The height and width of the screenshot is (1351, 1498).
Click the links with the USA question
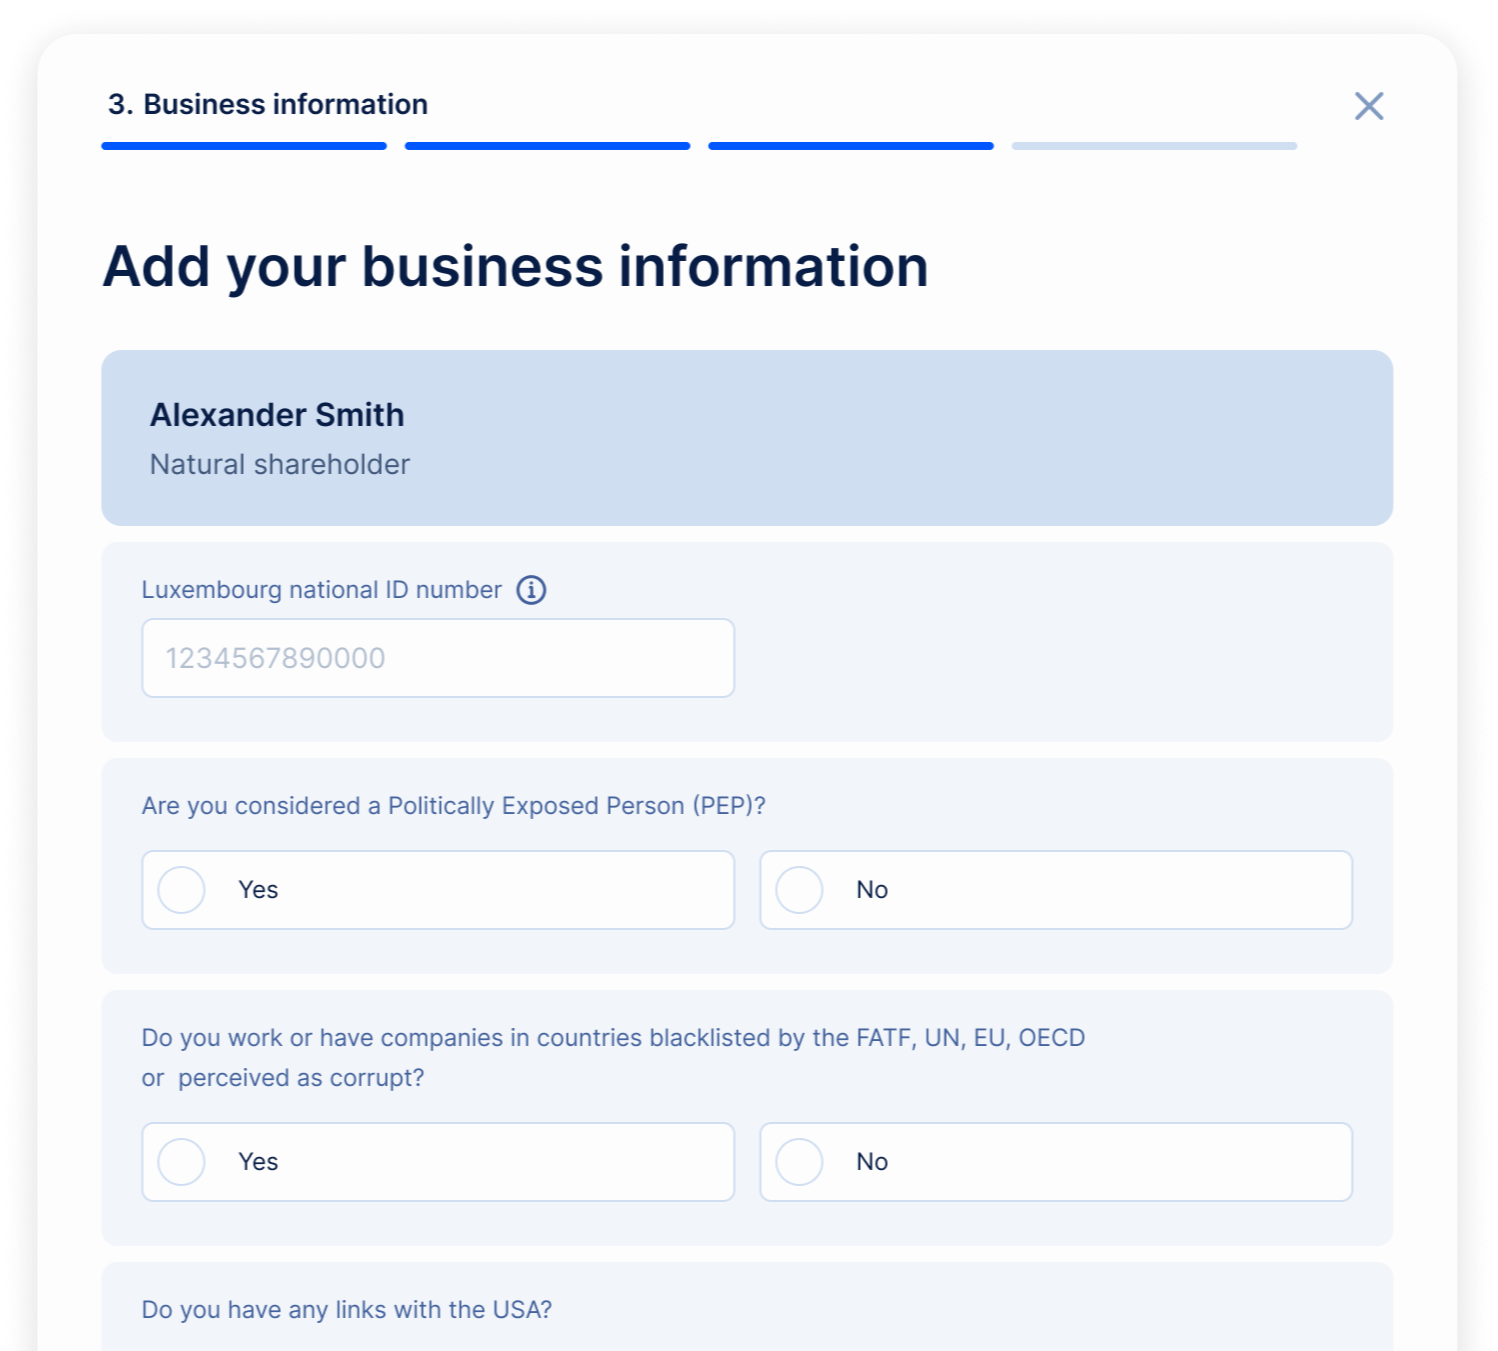pyautogui.click(x=346, y=1310)
